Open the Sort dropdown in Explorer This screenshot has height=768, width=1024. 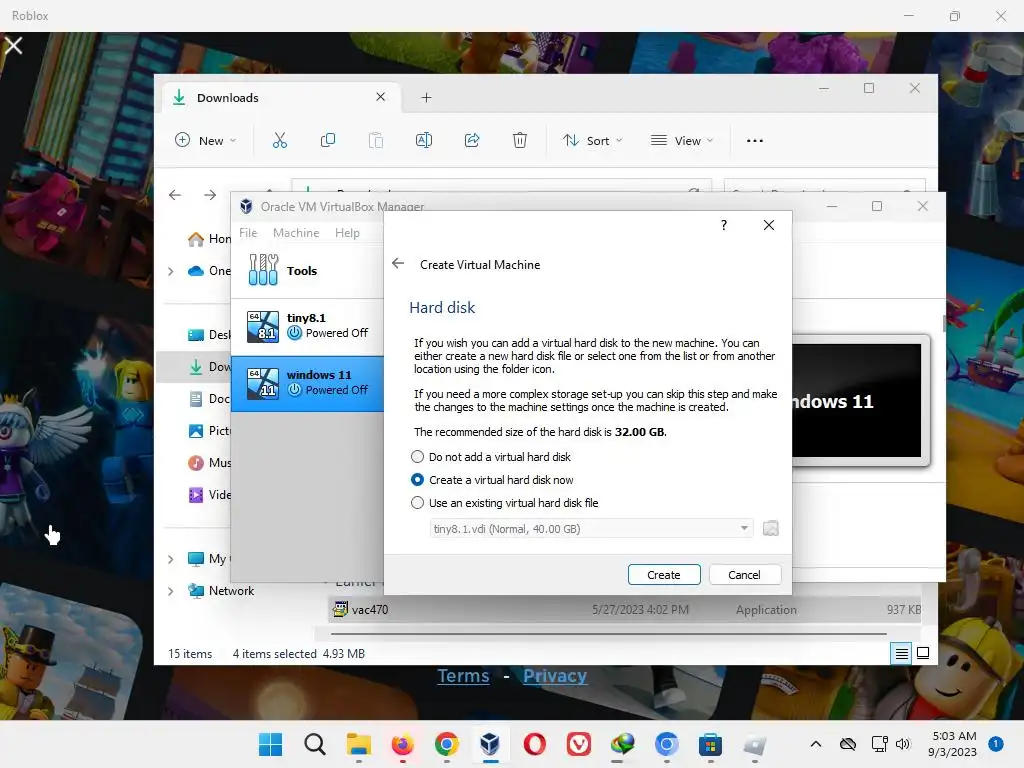pyautogui.click(x=592, y=140)
